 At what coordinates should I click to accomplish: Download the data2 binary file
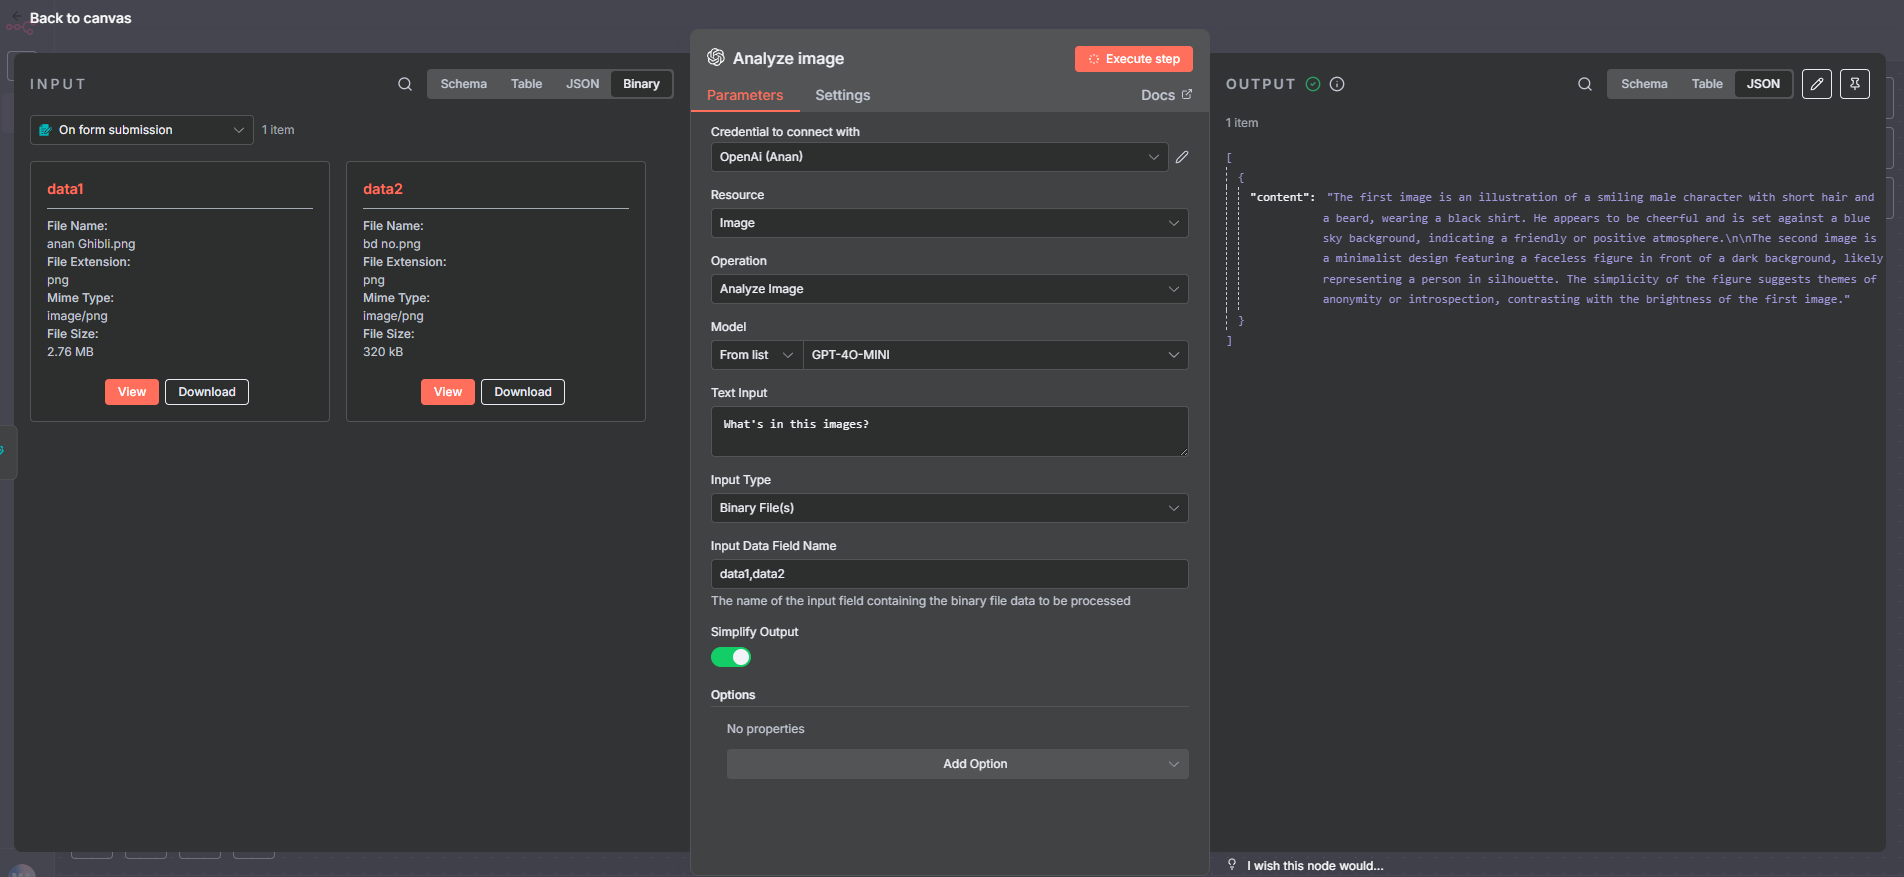pyautogui.click(x=522, y=392)
